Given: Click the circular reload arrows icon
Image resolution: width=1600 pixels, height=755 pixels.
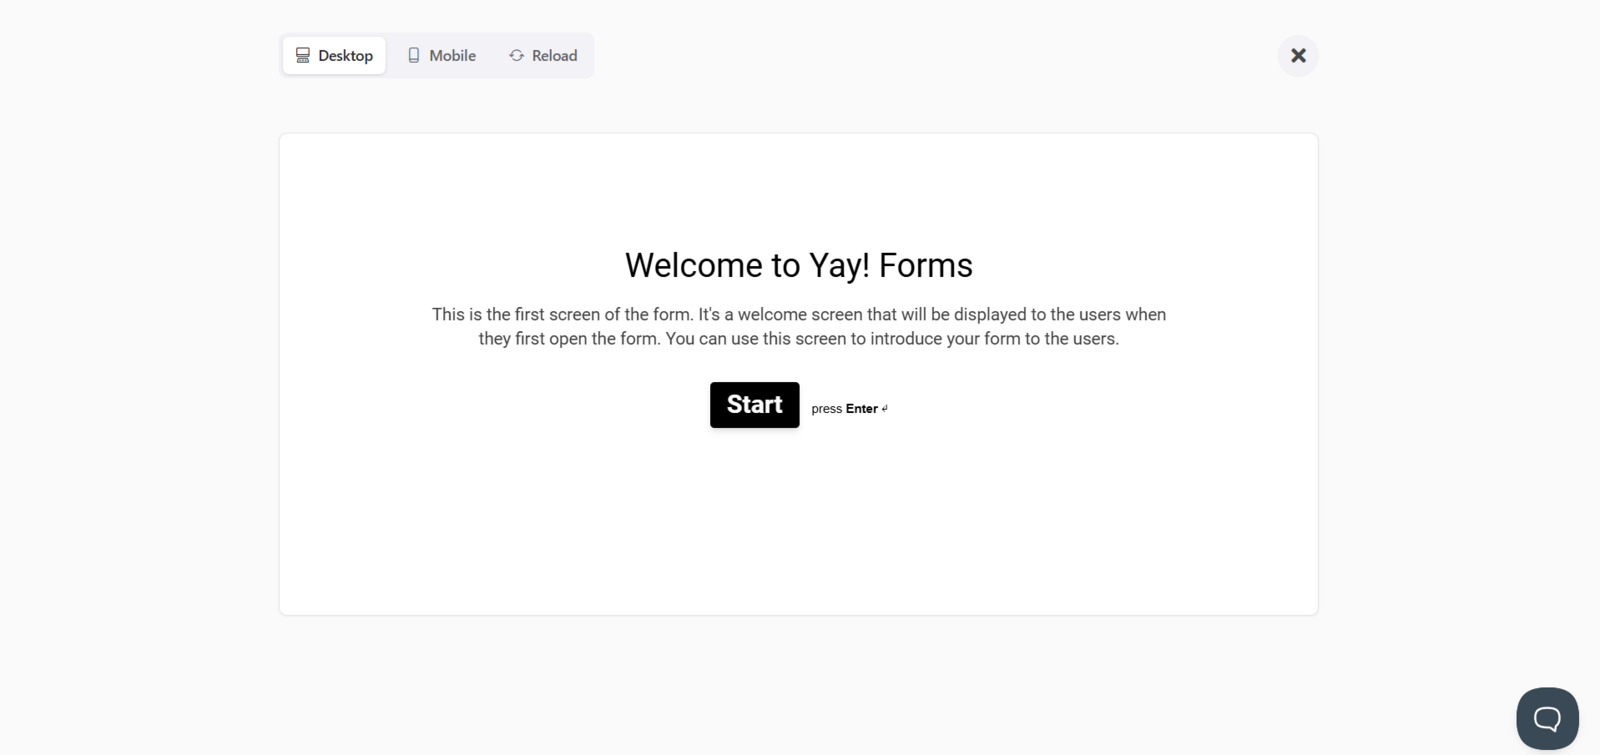Looking at the screenshot, I should pos(517,56).
